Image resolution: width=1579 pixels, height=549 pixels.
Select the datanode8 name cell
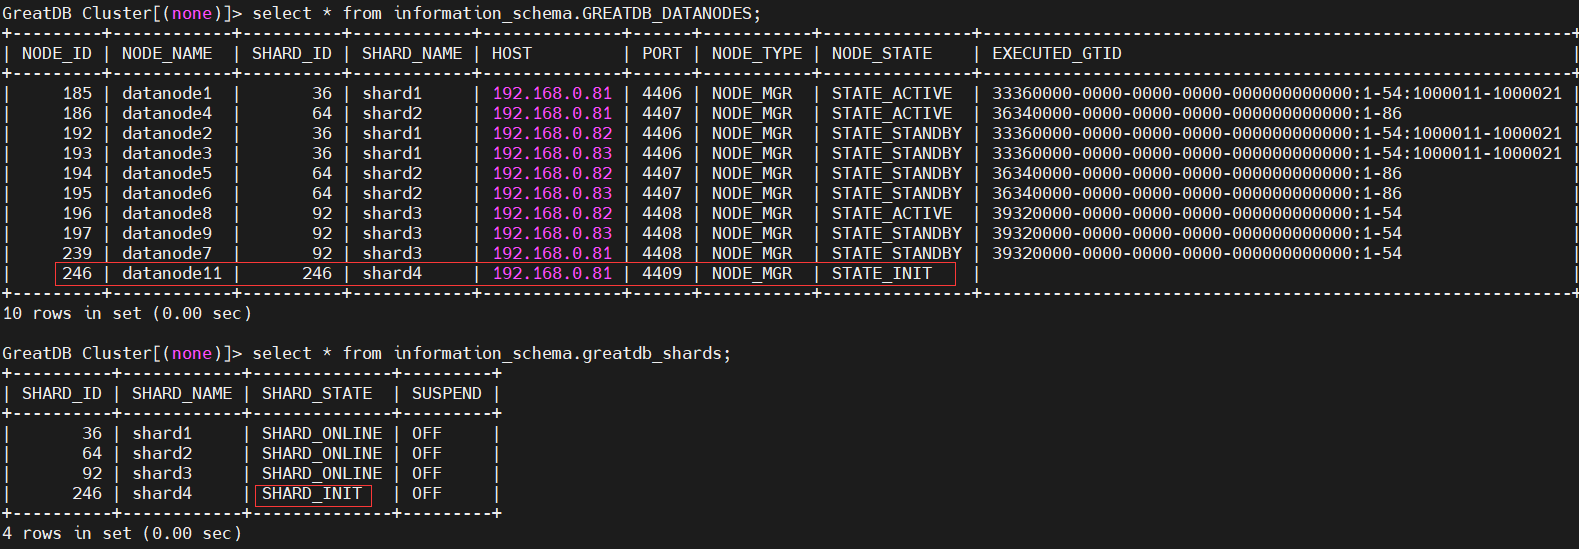[167, 214]
